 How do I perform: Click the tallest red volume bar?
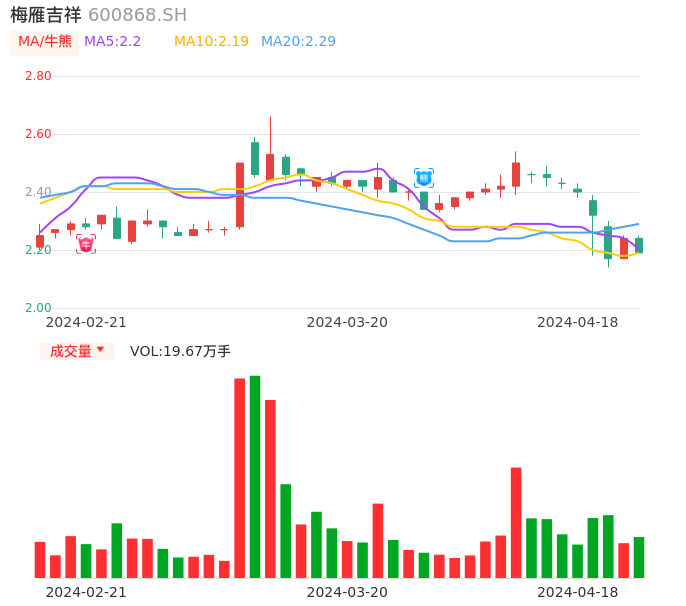[x=240, y=478]
